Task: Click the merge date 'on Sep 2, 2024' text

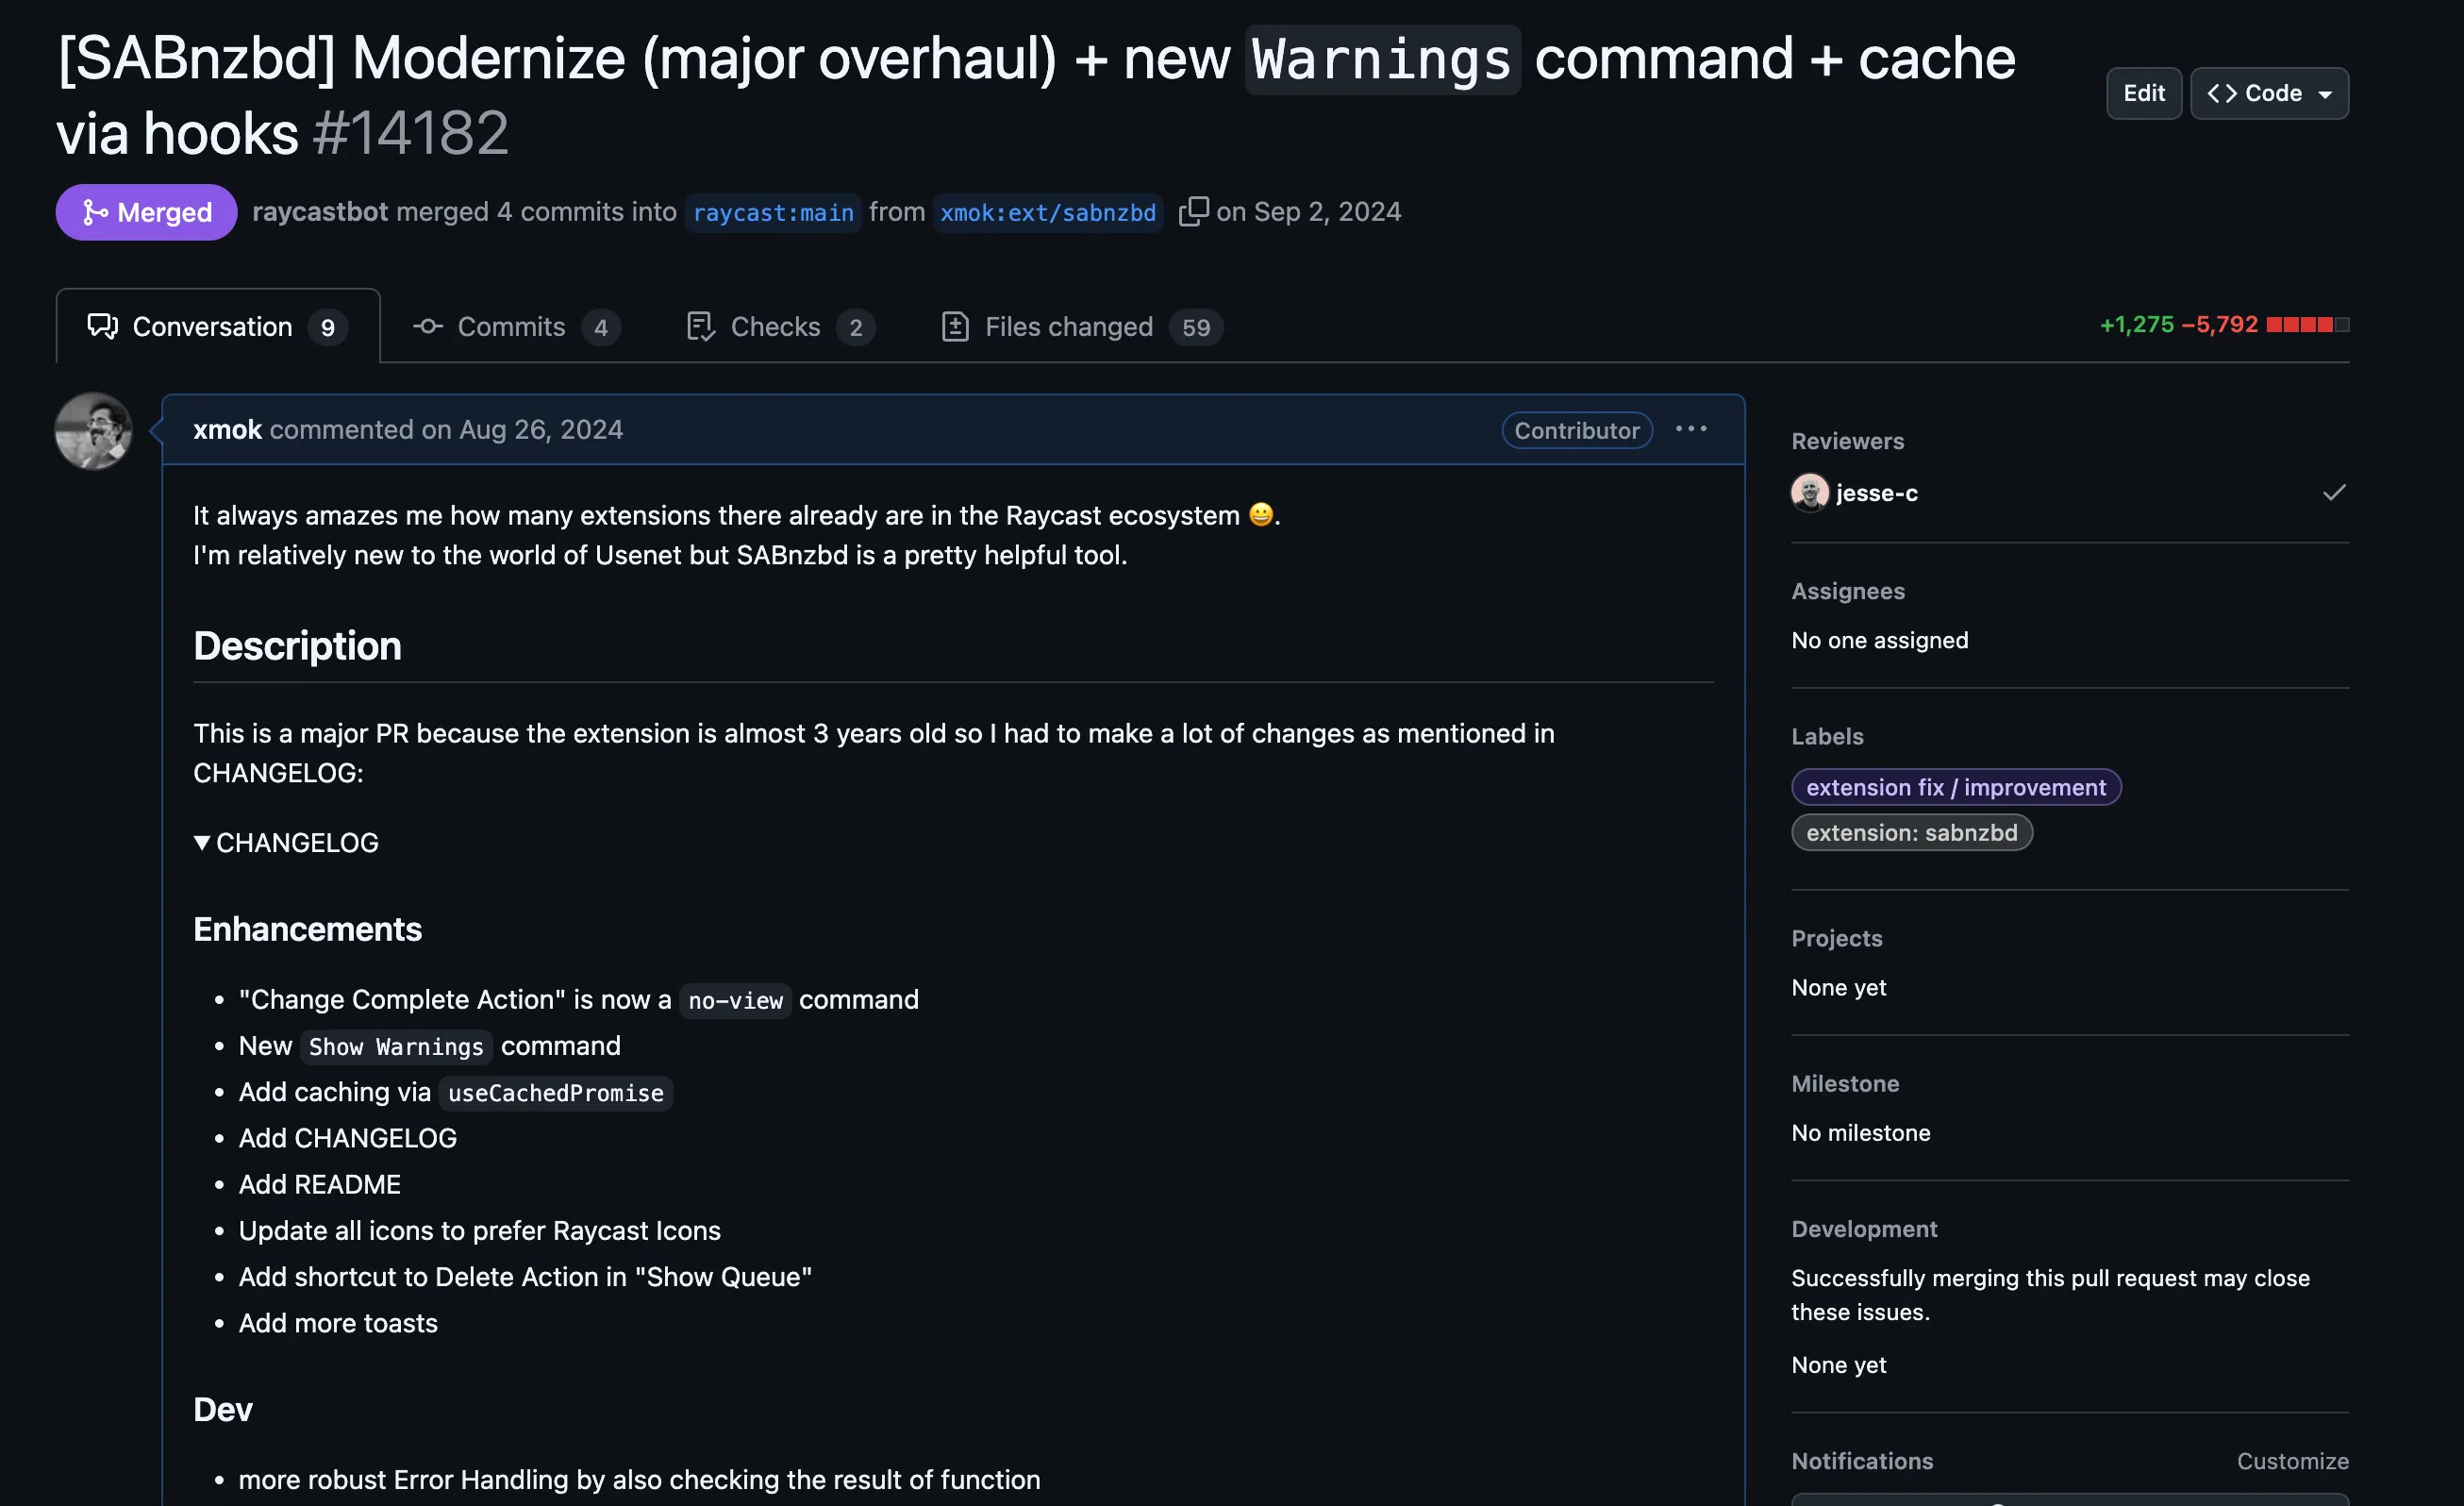Action: click(x=1308, y=212)
